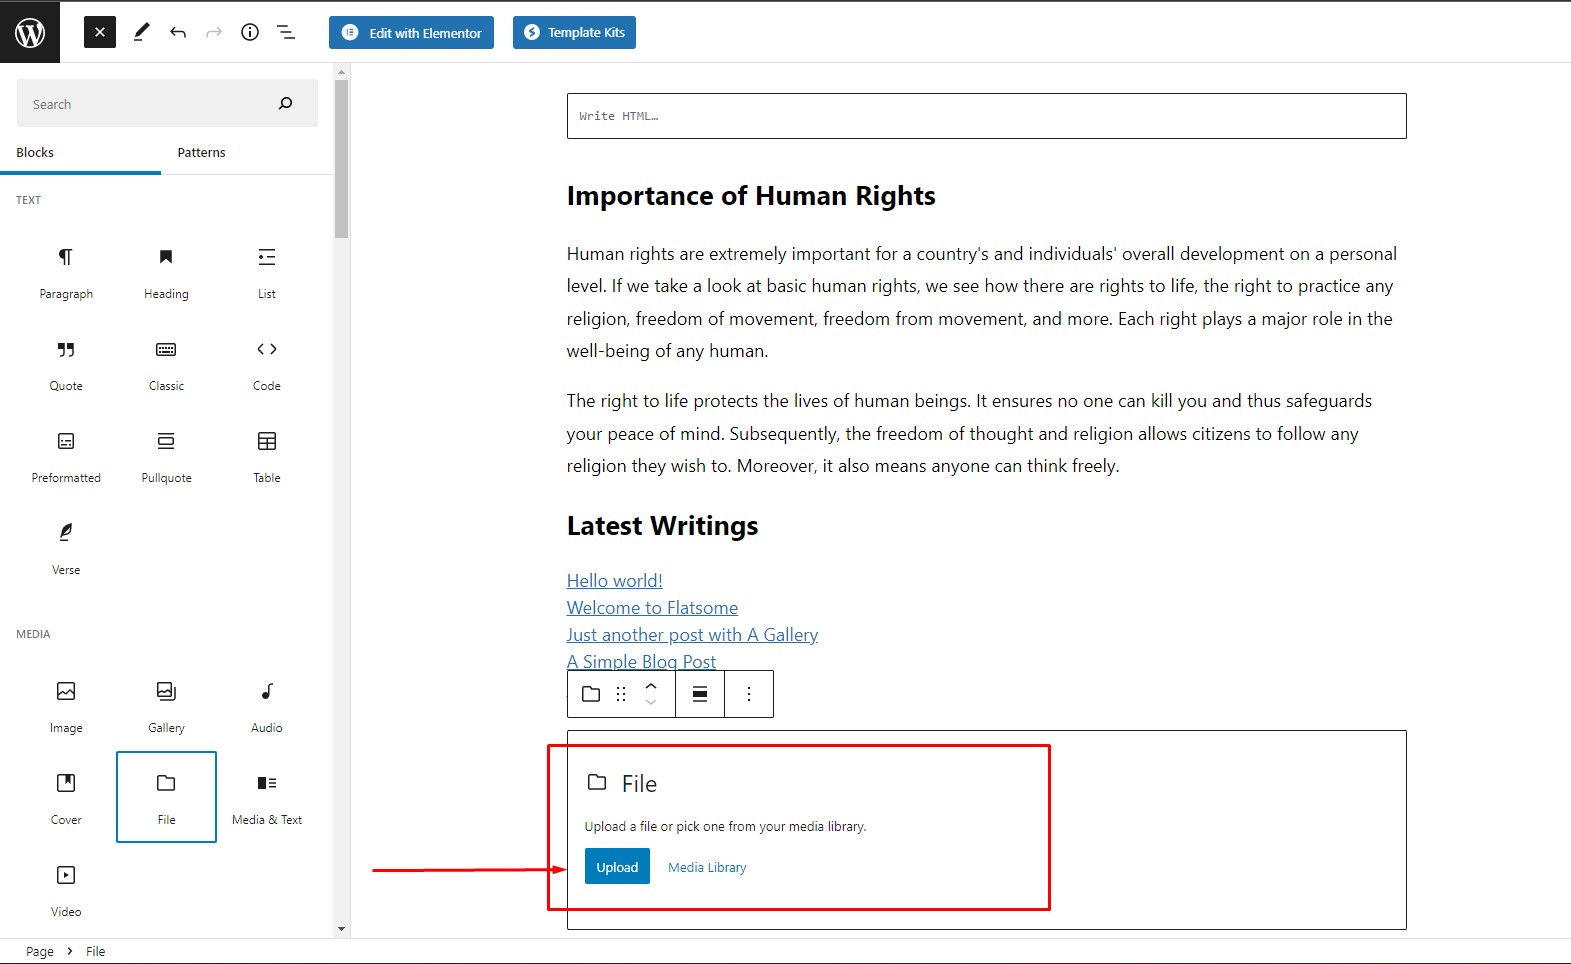Click the inserter scrollbar down arrow
Screen dimensions: 1571x964
(341, 929)
